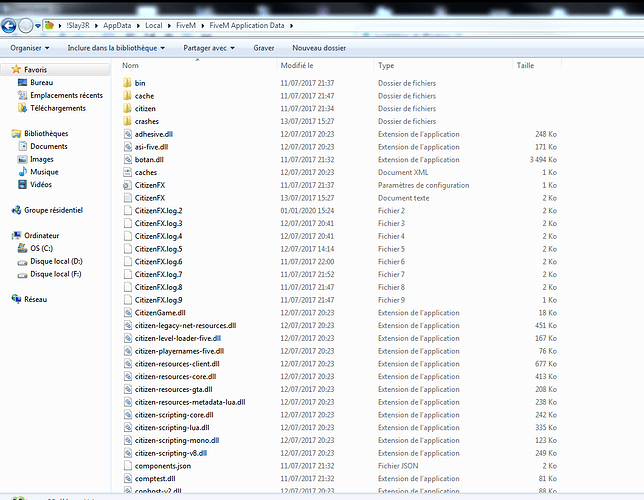Open Images library in sidebar

pos(41,159)
